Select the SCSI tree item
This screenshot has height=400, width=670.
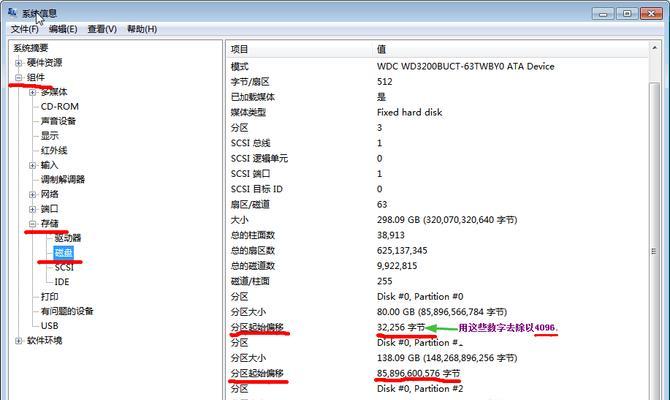point(64,268)
